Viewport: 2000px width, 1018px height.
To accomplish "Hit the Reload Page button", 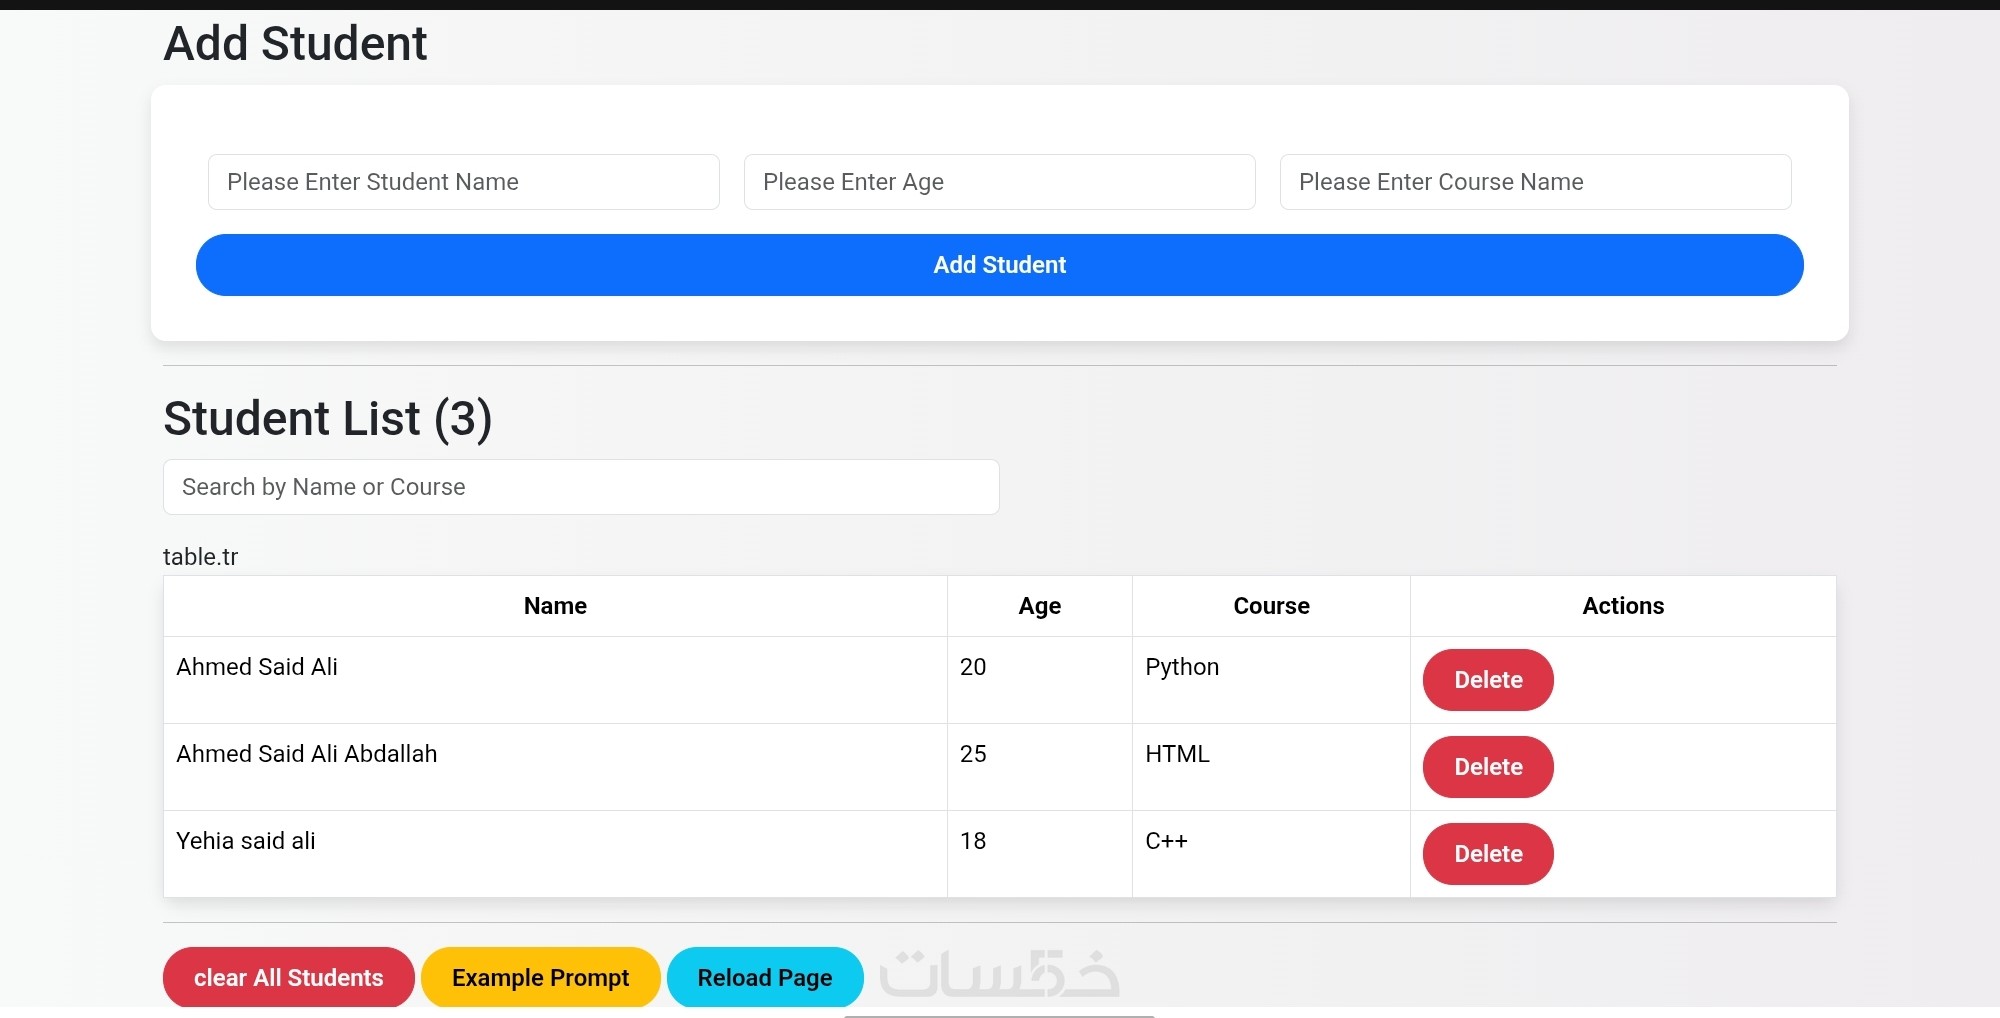I will pyautogui.click(x=764, y=977).
